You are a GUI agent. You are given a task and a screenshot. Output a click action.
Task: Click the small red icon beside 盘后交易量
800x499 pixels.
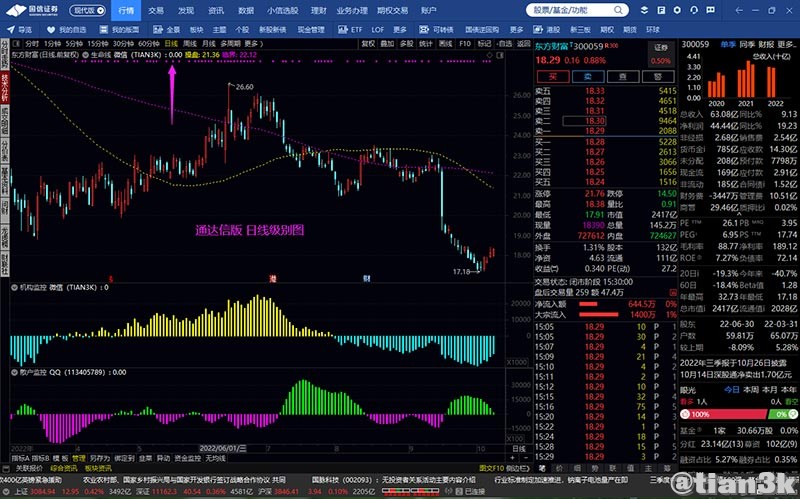tap(672, 292)
